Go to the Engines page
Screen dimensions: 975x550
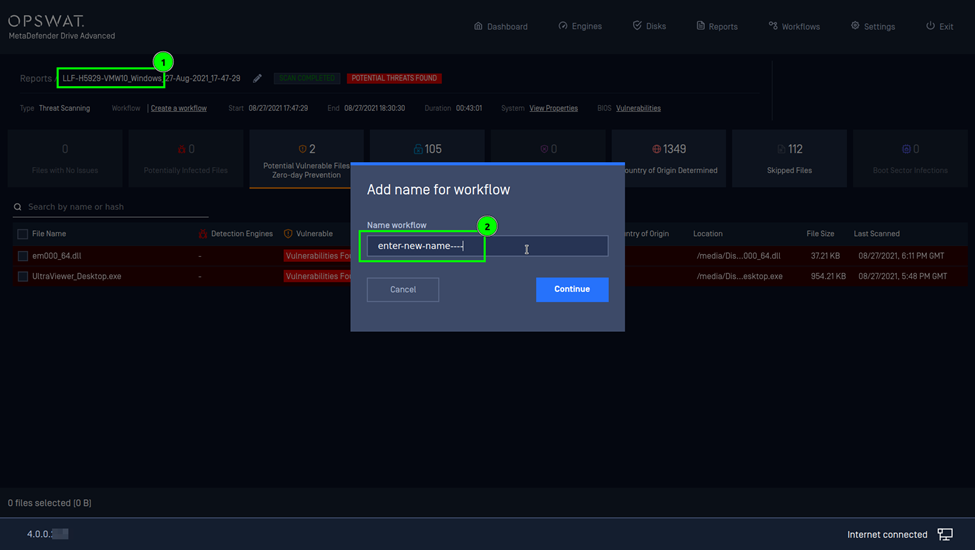coord(580,26)
